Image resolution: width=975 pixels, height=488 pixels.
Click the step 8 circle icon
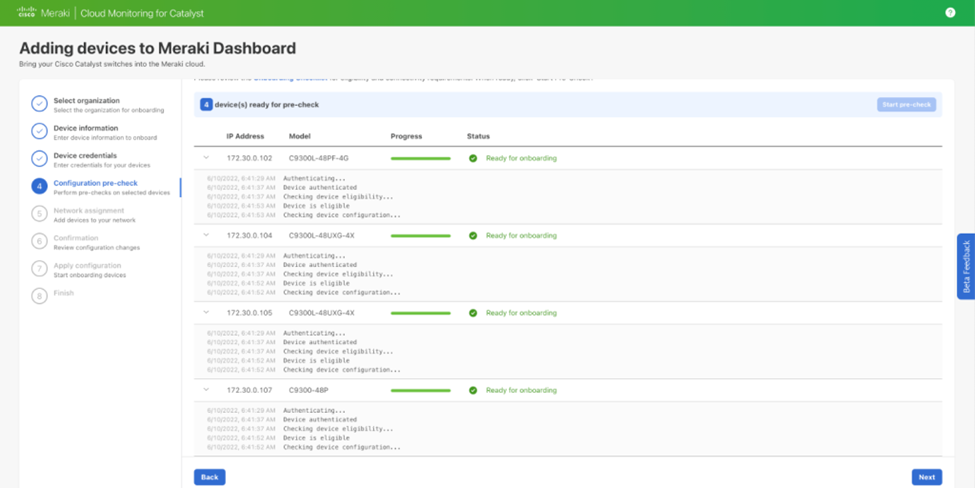coord(39,296)
